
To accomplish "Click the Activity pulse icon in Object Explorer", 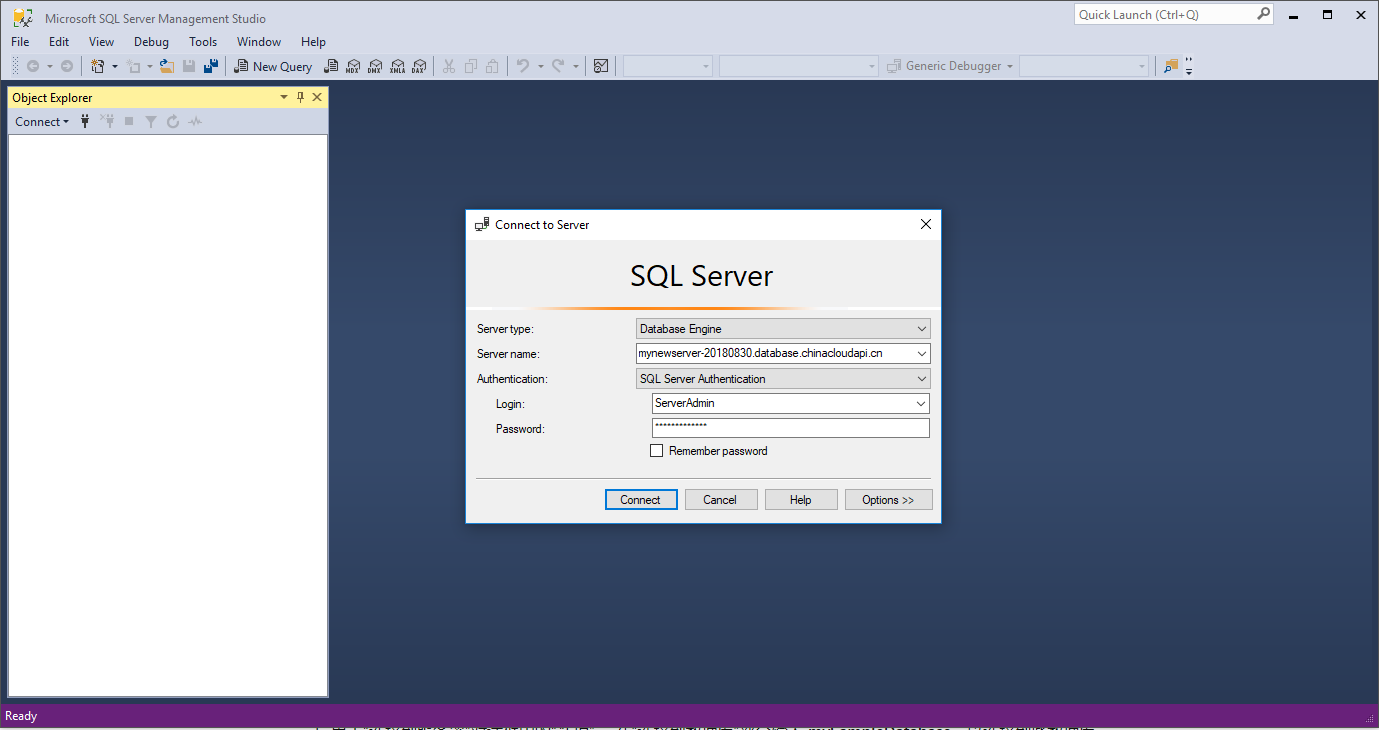I will [195, 121].
